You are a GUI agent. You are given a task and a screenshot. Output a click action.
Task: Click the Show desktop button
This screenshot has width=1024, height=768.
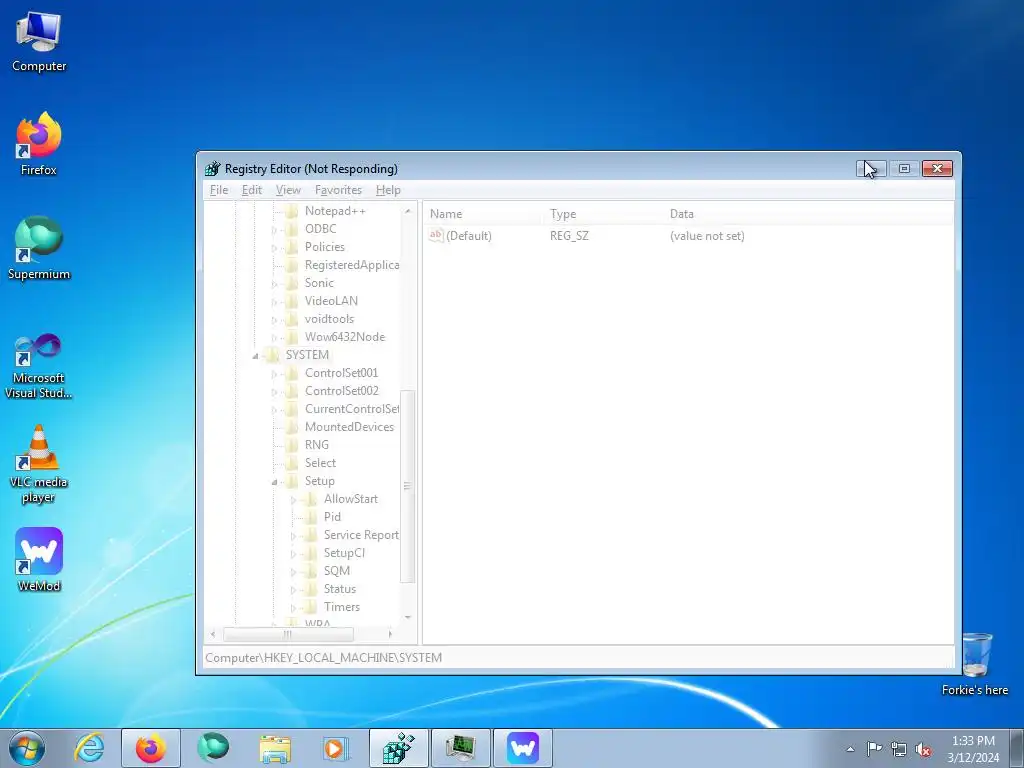click(x=1017, y=748)
